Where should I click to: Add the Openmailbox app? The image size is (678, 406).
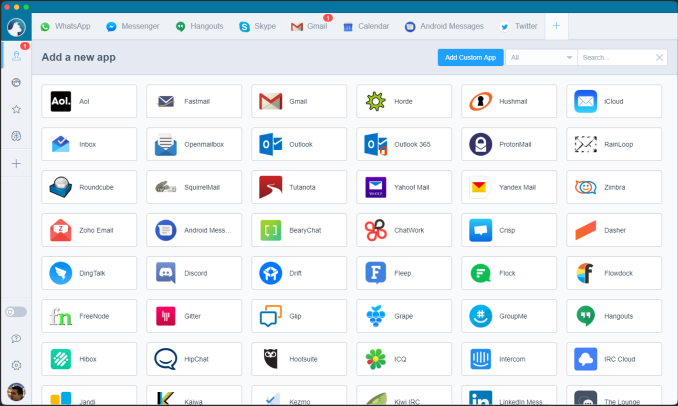[194, 144]
